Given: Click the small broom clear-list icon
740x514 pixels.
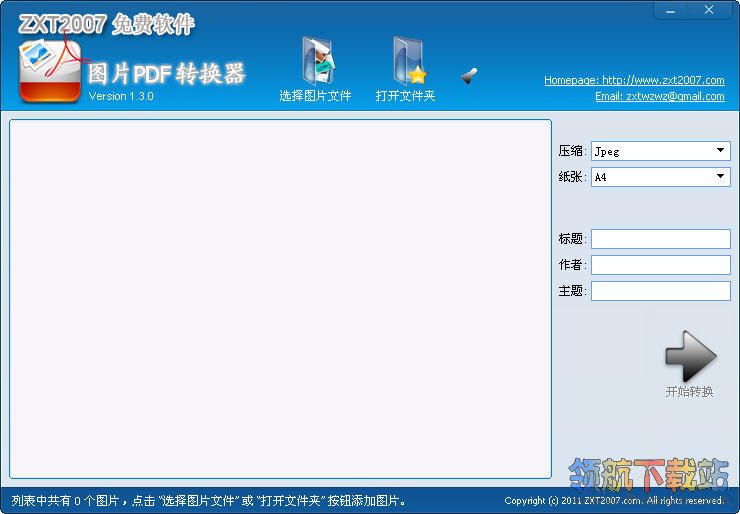Looking at the screenshot, I should pyautogui.click(x=469, y=76).
